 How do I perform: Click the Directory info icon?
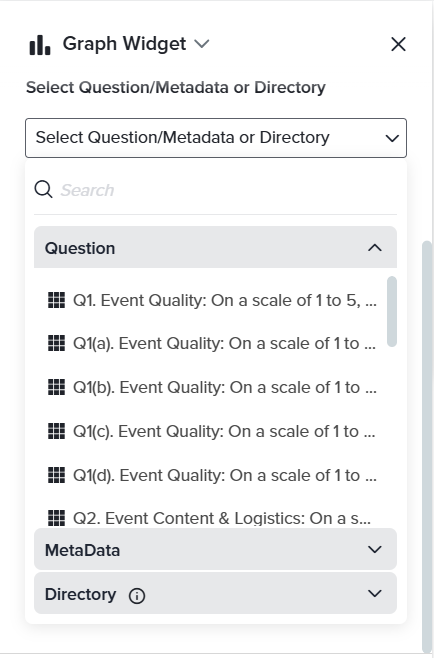137,595
